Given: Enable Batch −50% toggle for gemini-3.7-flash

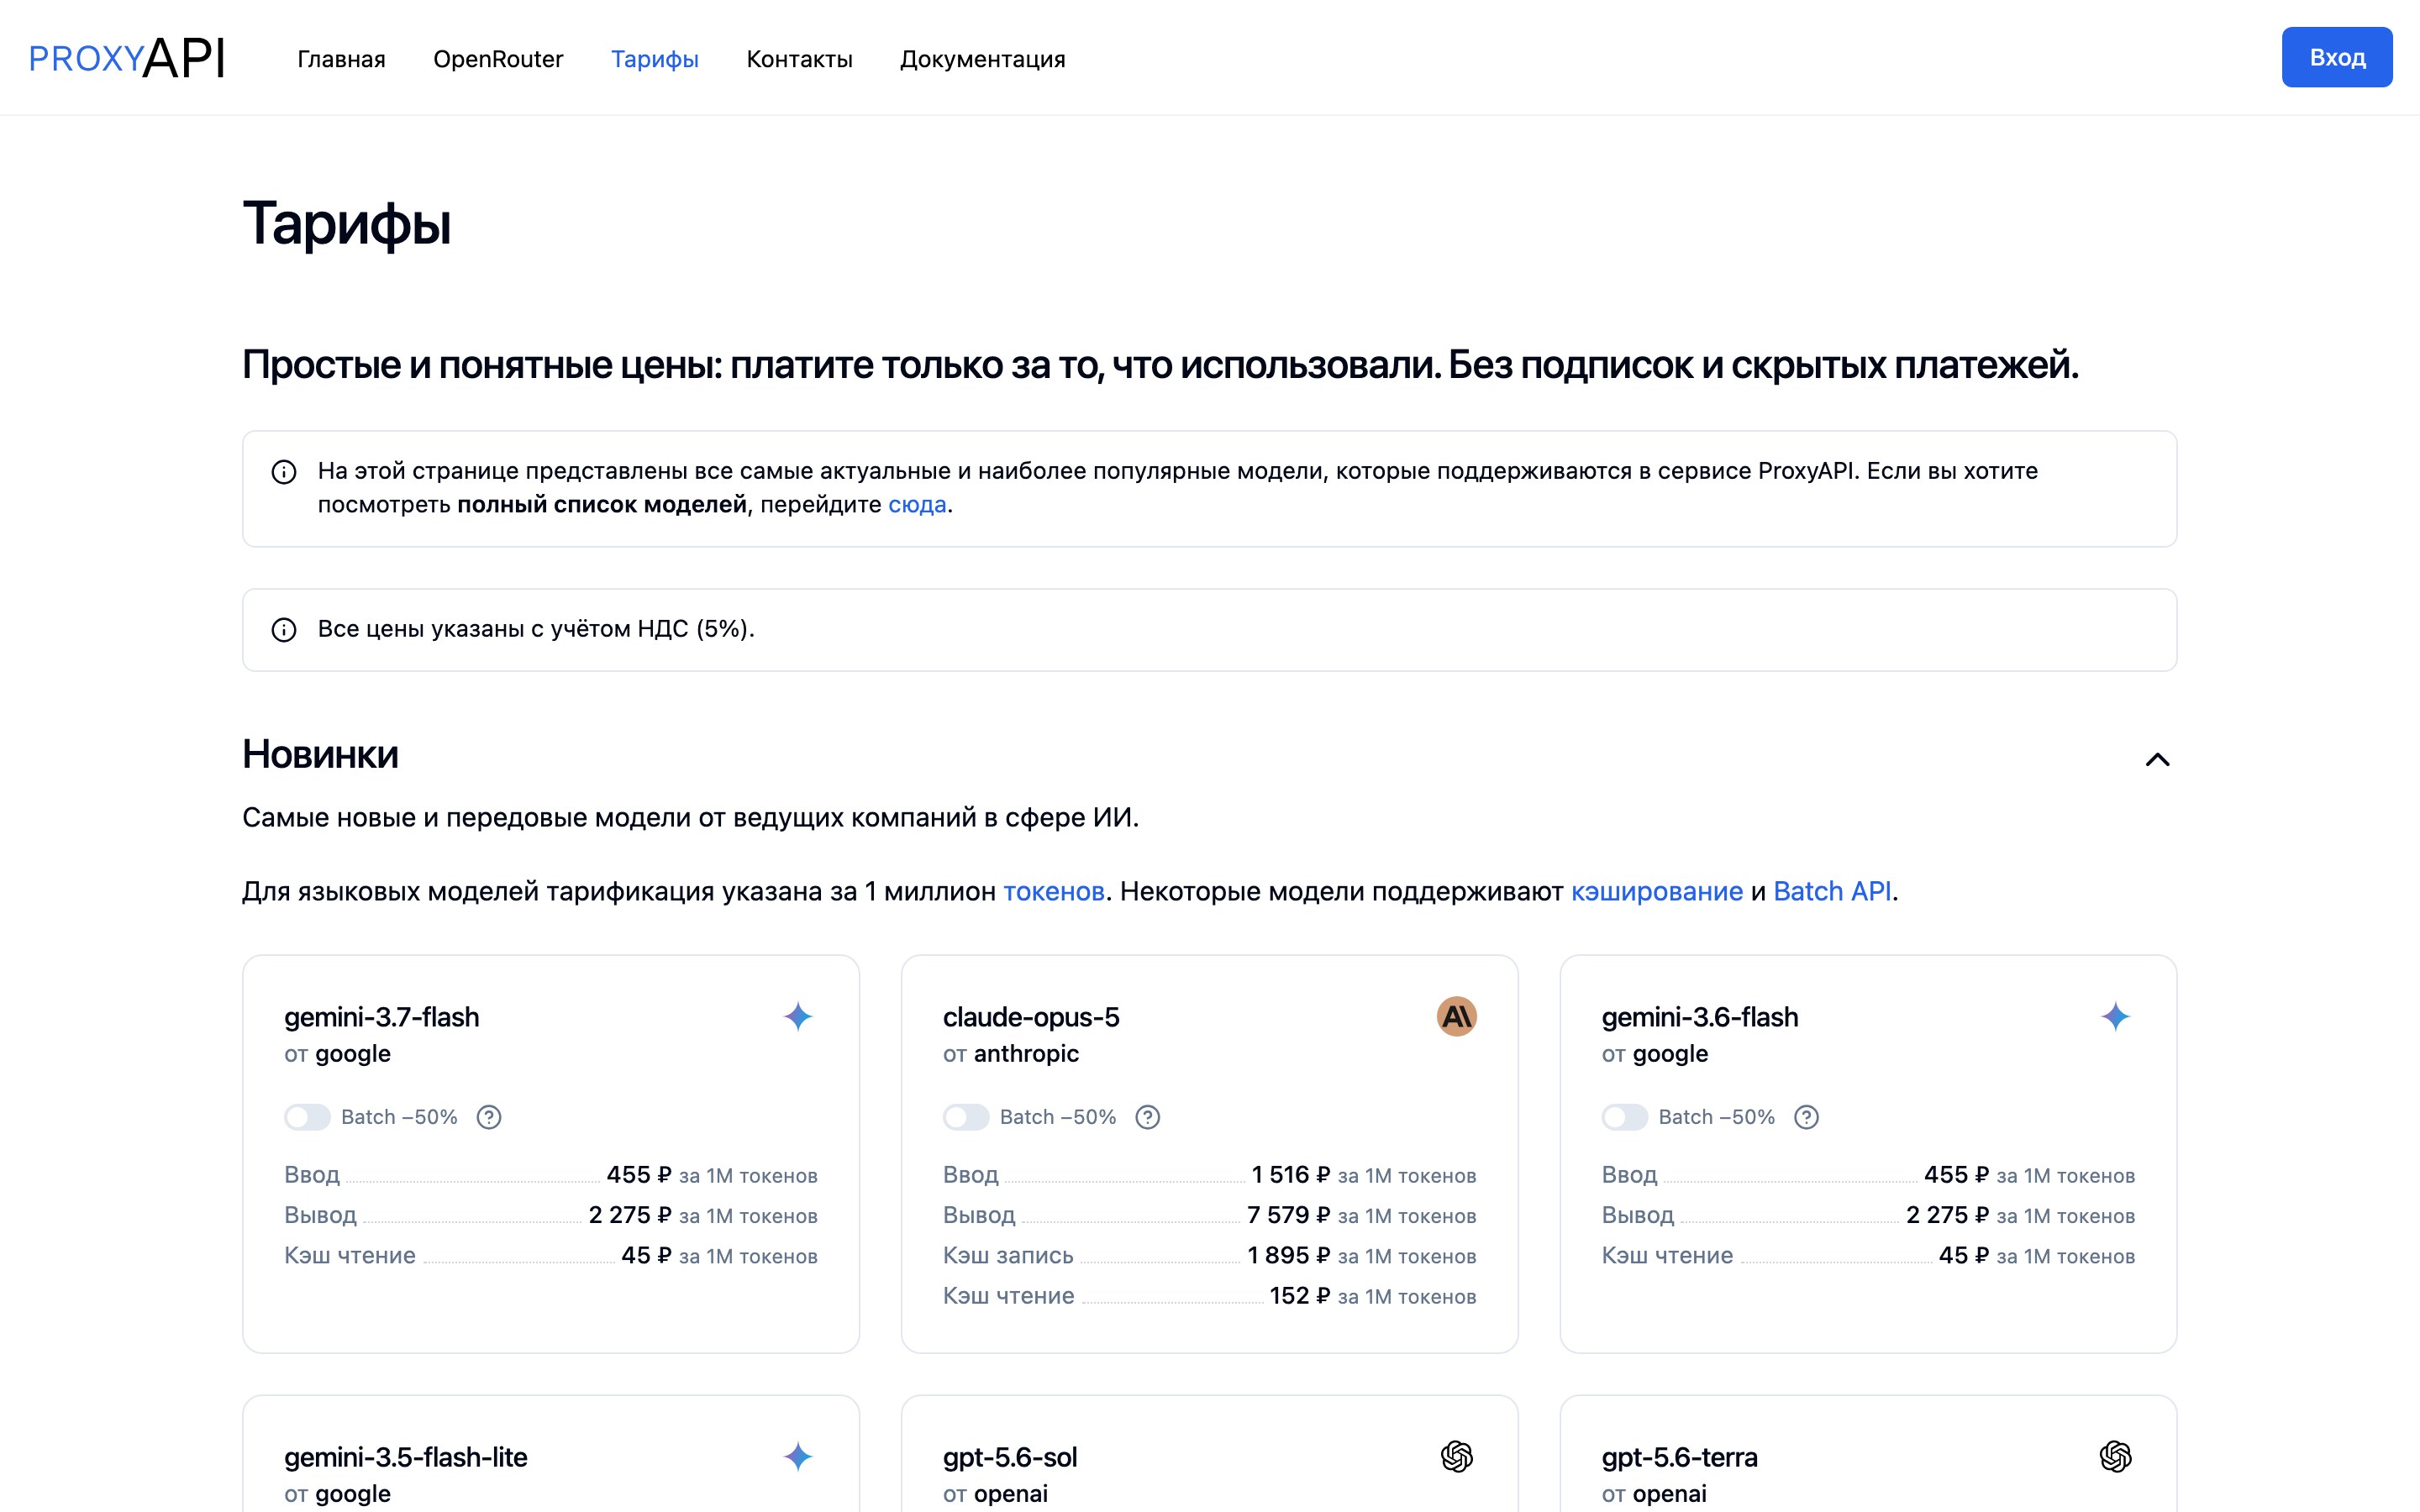Looking at the screenshot, I should [307, 1117].
